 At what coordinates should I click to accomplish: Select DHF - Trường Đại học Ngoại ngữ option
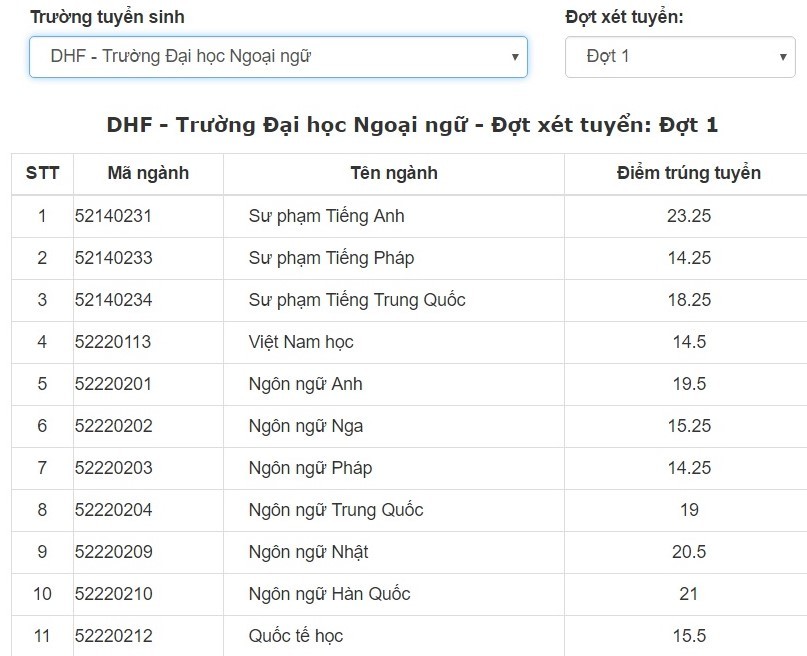pos(278,58)
